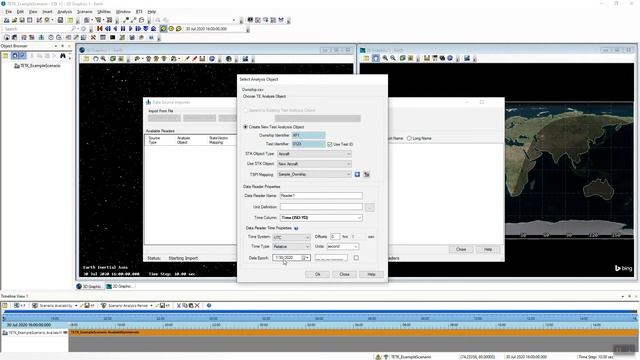Open Scenario Analysis Period dropdown in timeline
This screenshot has width=640, height=360.
(151, 305)
